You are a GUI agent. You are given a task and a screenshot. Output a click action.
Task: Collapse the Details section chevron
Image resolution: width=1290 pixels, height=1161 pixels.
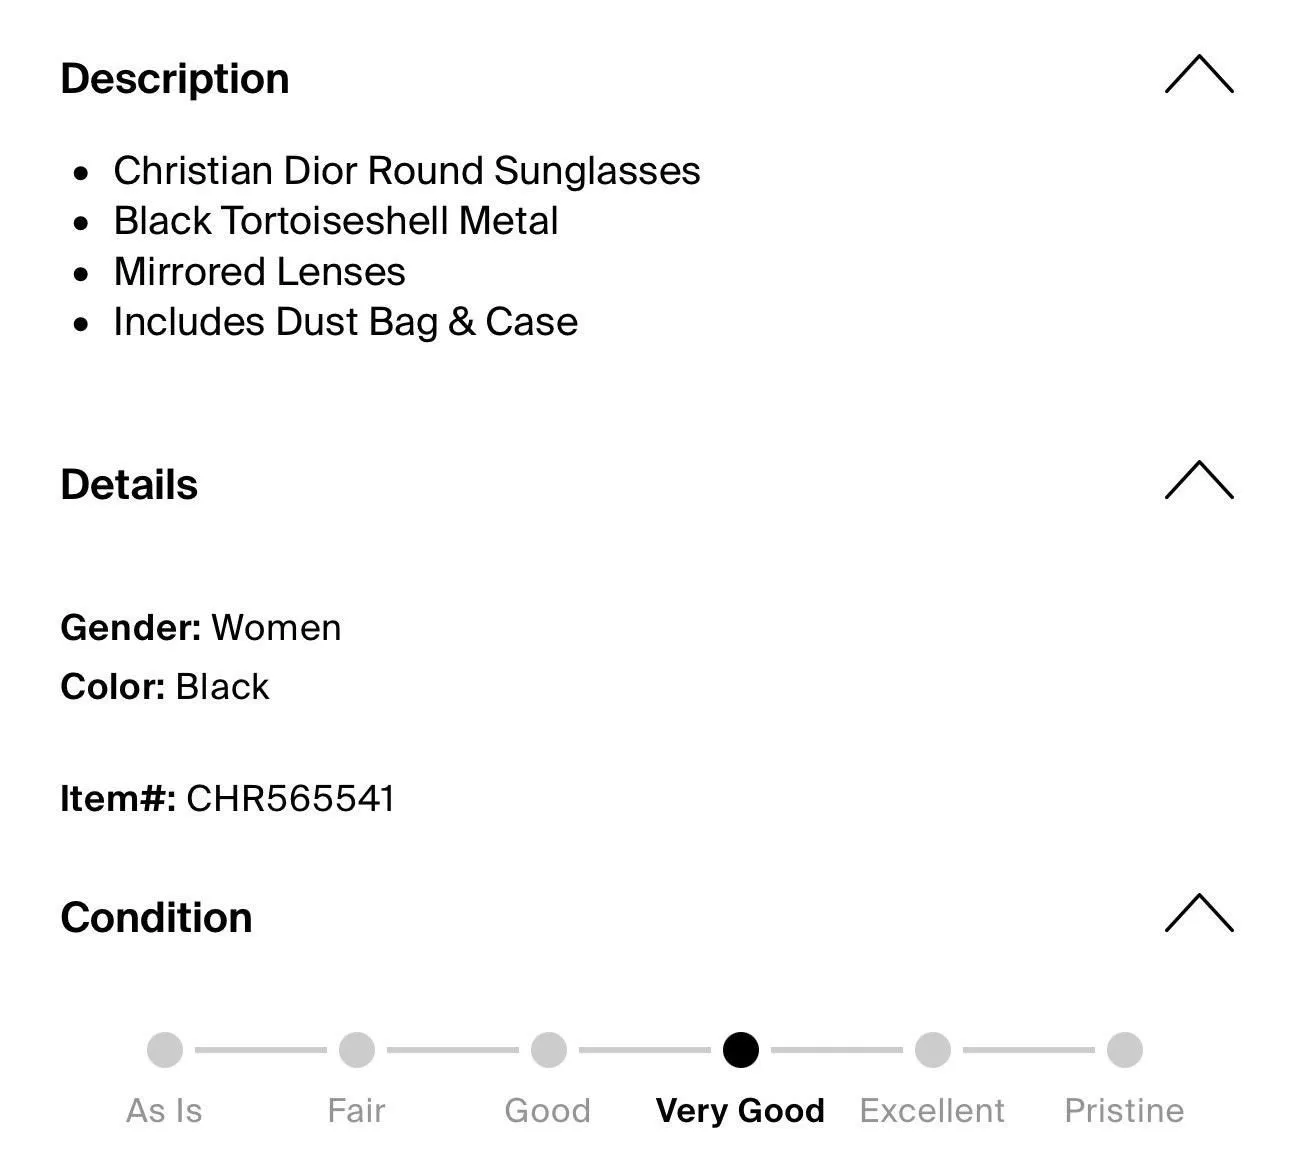(x=1199, y=480)
